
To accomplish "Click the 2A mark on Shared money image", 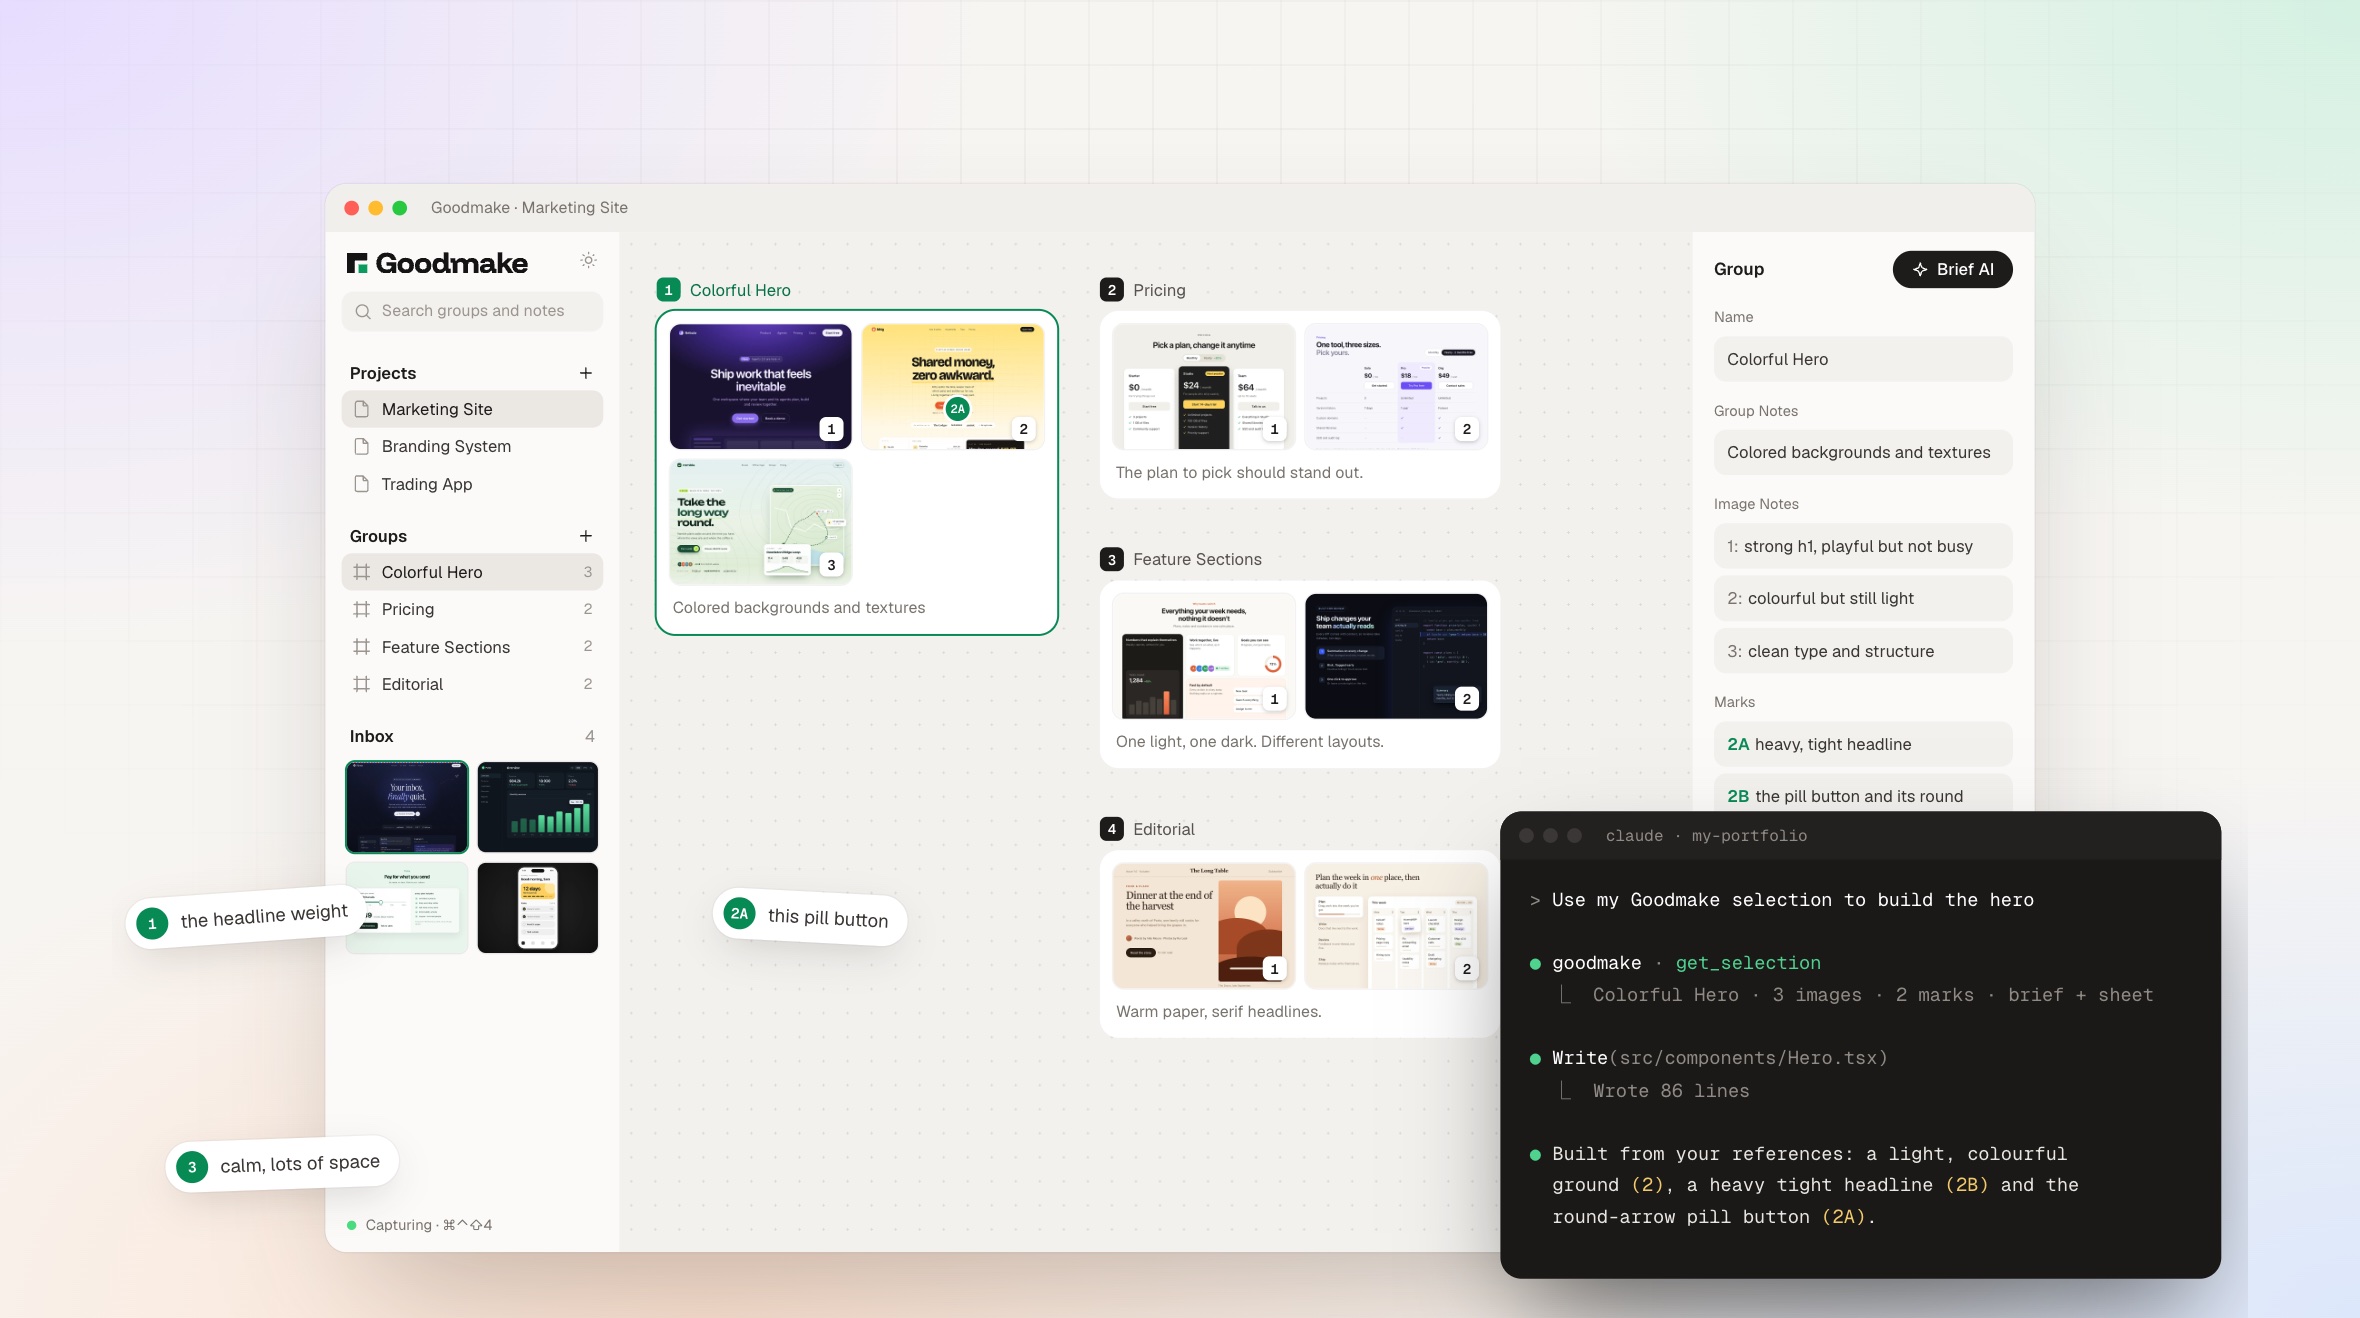I will click(957, 408).
